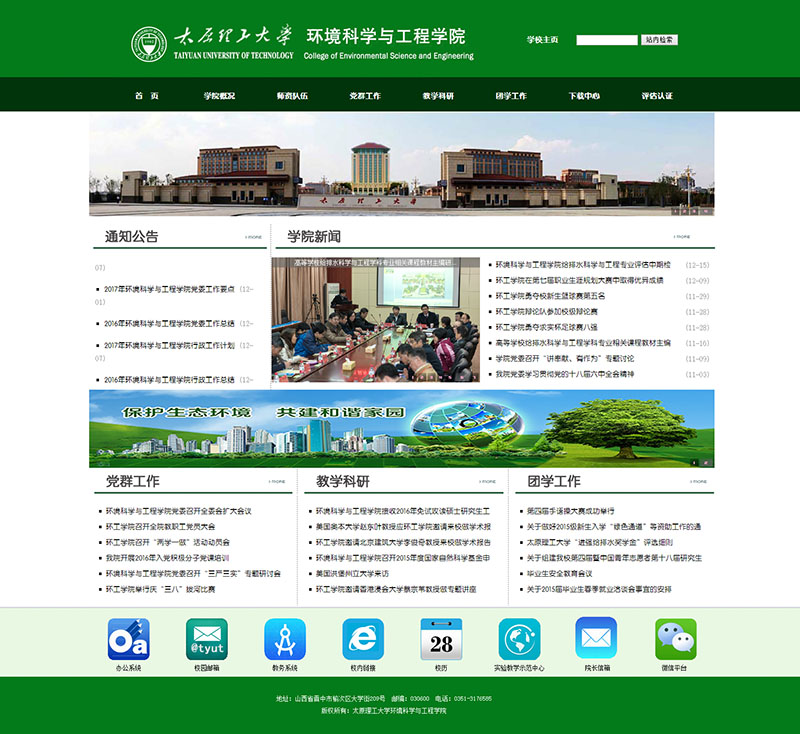Open 第四届手语操大赛成功举行 article
The height and width of the screenshot is (734, 800).
pyautogui.click(x=570, y=511)
